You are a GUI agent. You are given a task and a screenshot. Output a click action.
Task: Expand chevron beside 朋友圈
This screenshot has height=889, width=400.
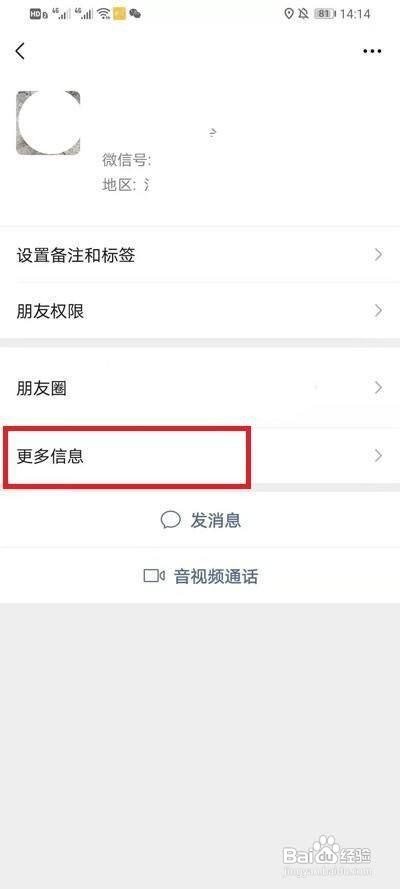tap(378, 388)
